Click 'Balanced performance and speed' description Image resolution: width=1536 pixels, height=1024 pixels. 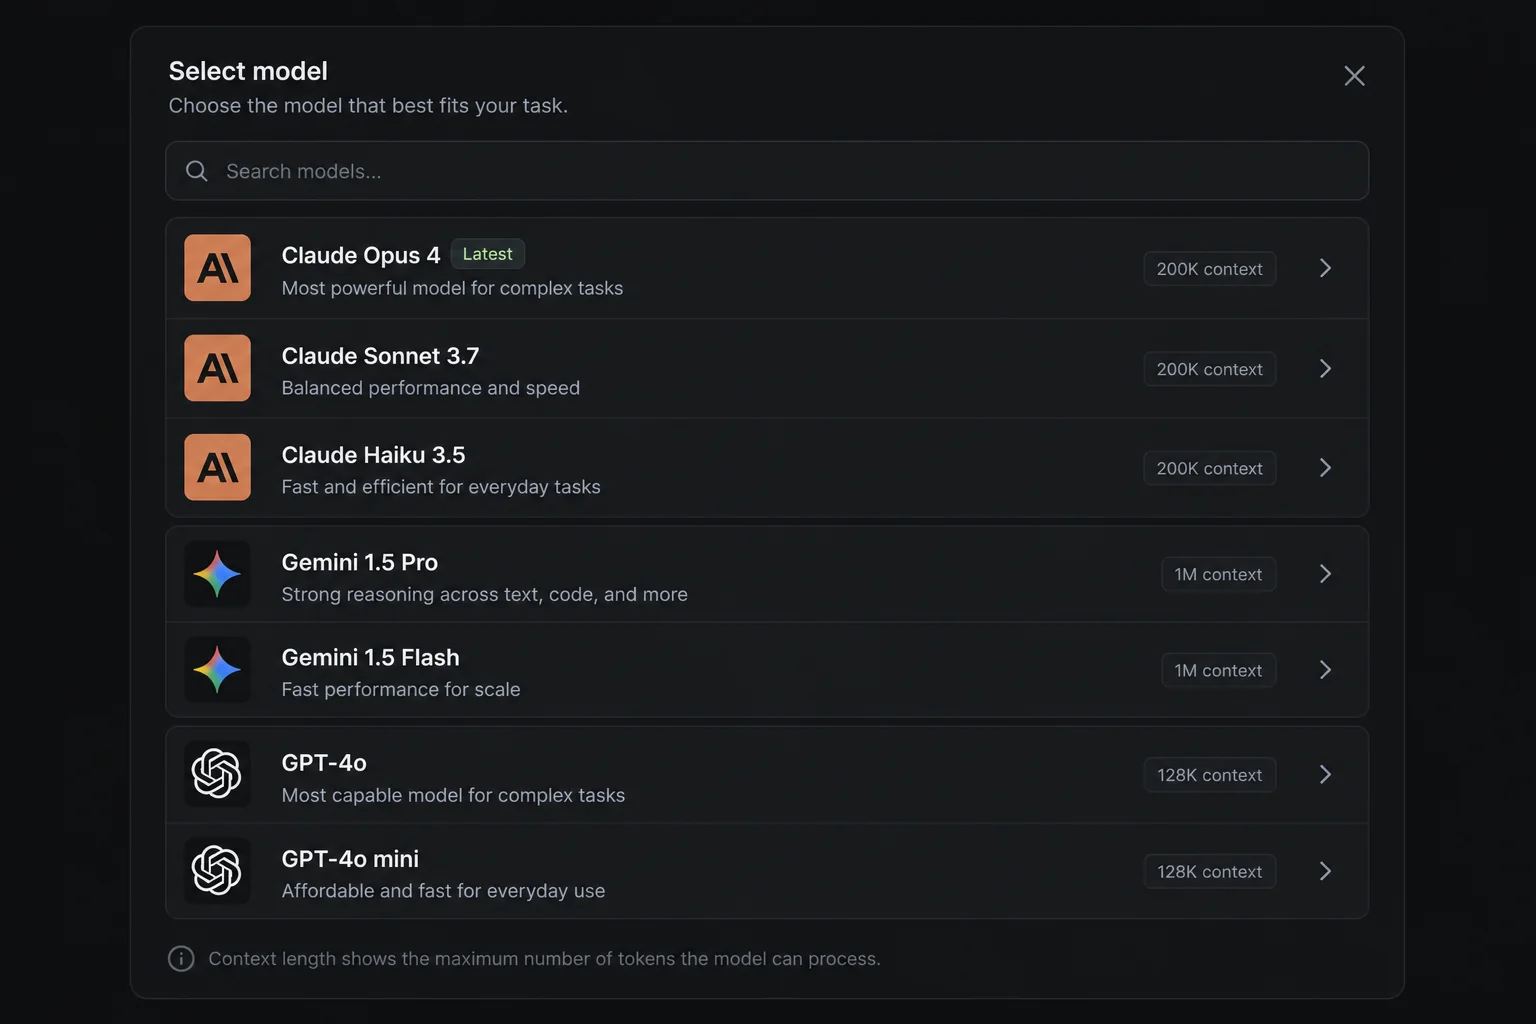431,388
